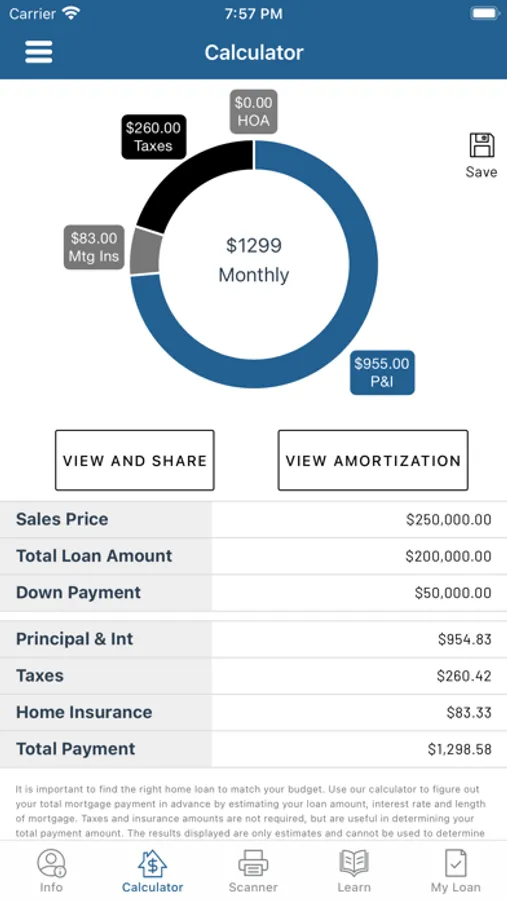Tap the battery indicator in status bar
The image size is (507, 900).
click(x=485, y=13)
